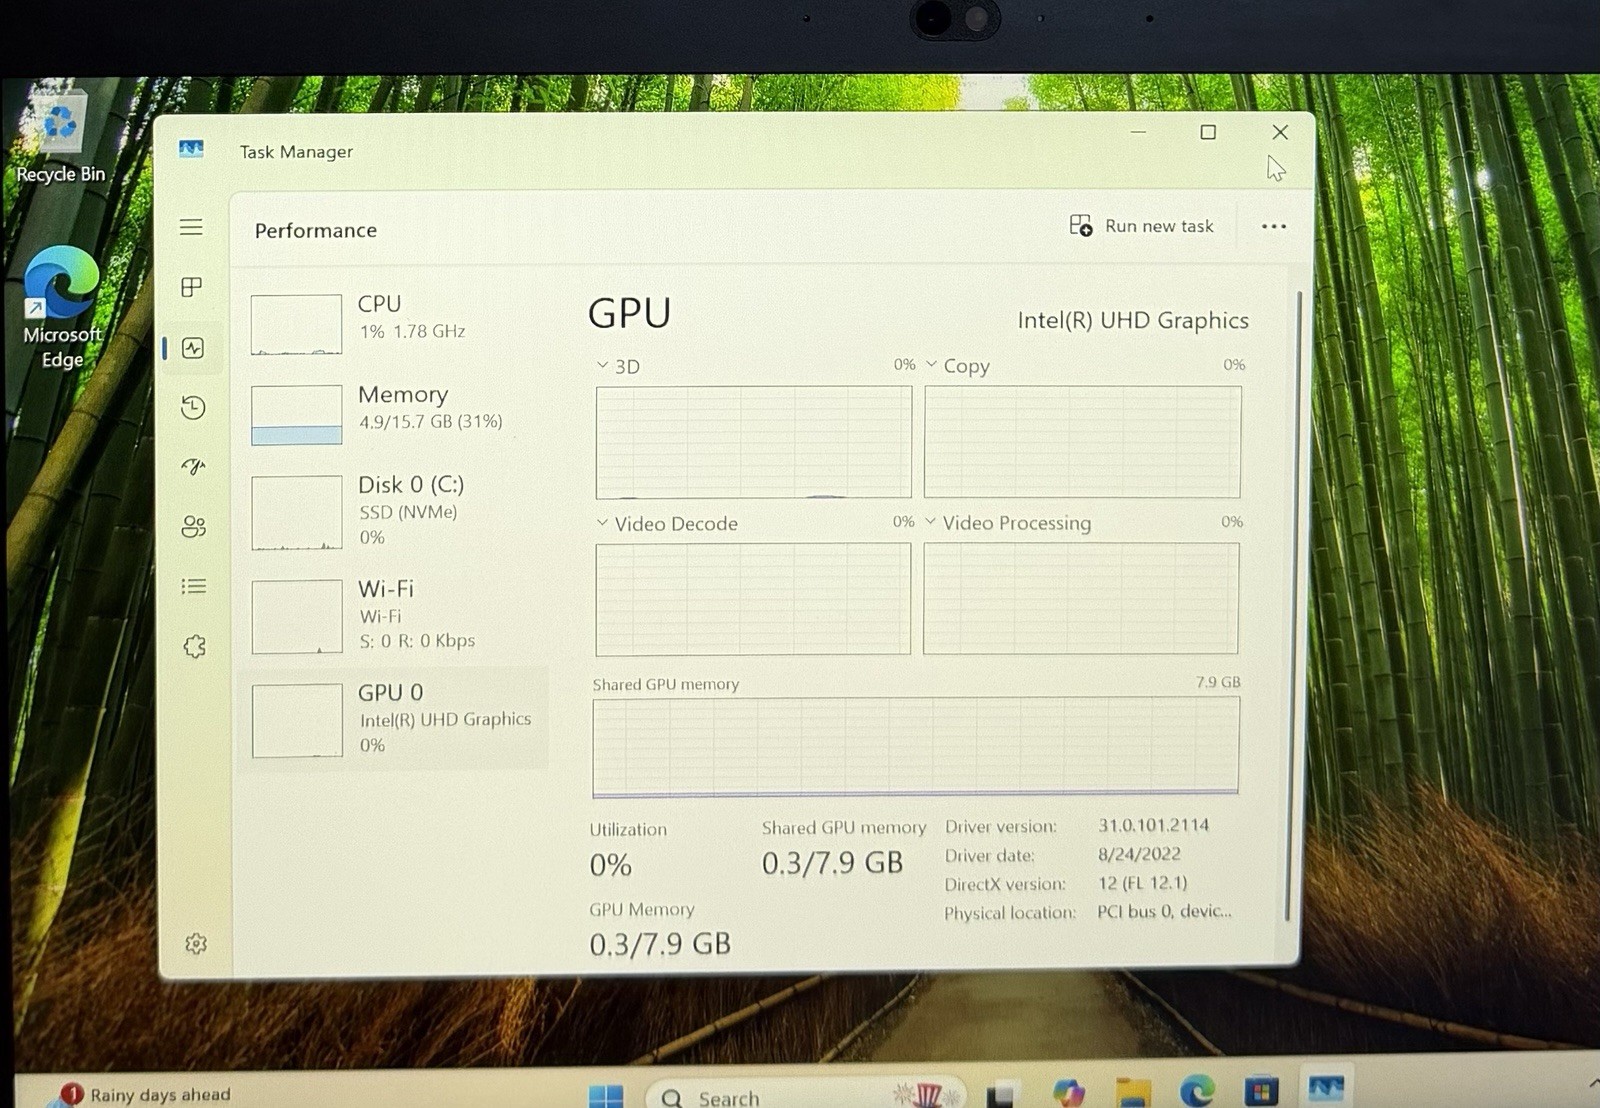Open Edge browser from the taskbar
1600x1108 pixels.
pyautogui.click(x=1197, y=1091)
